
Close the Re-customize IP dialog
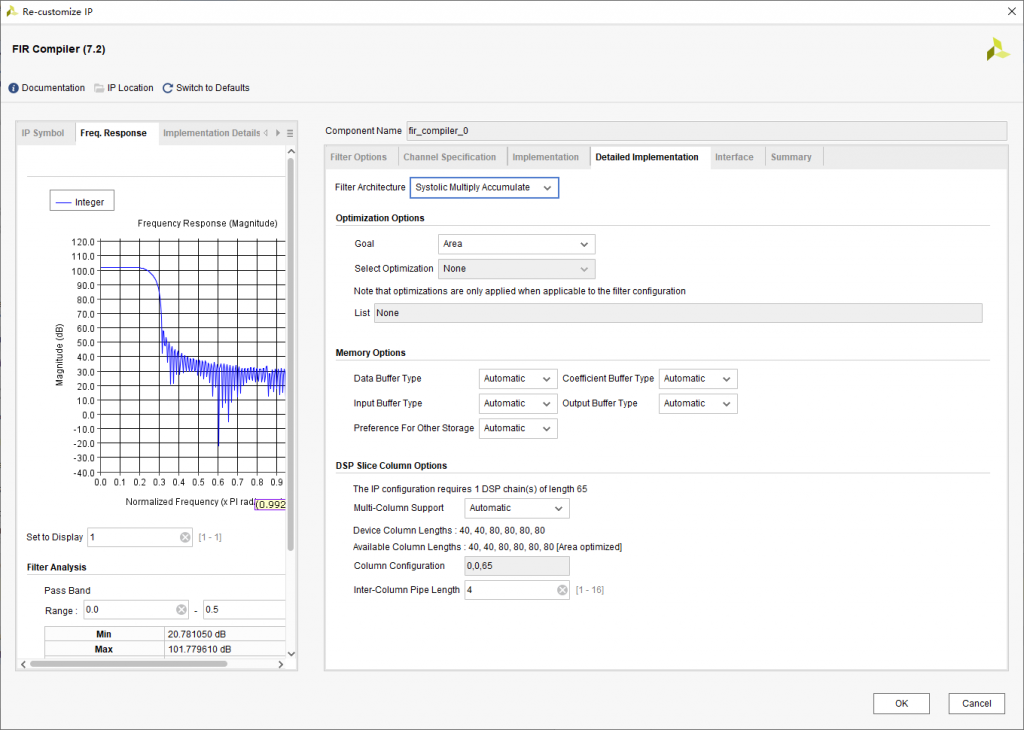pos(1012,12)
